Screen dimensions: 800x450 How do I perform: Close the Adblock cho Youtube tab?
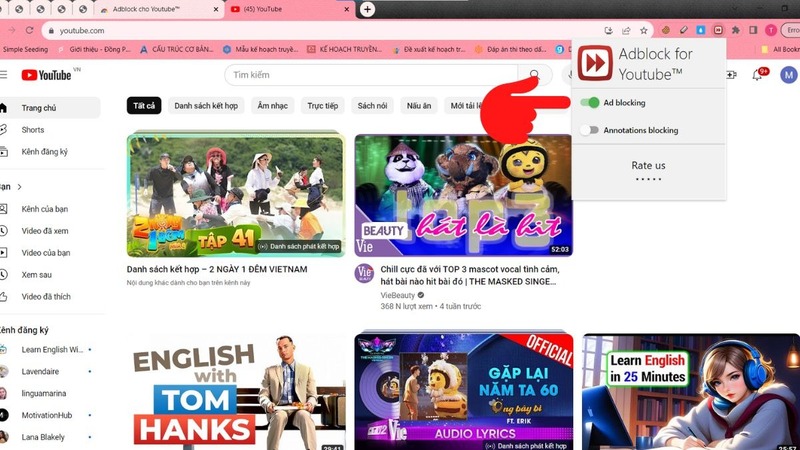215,9
